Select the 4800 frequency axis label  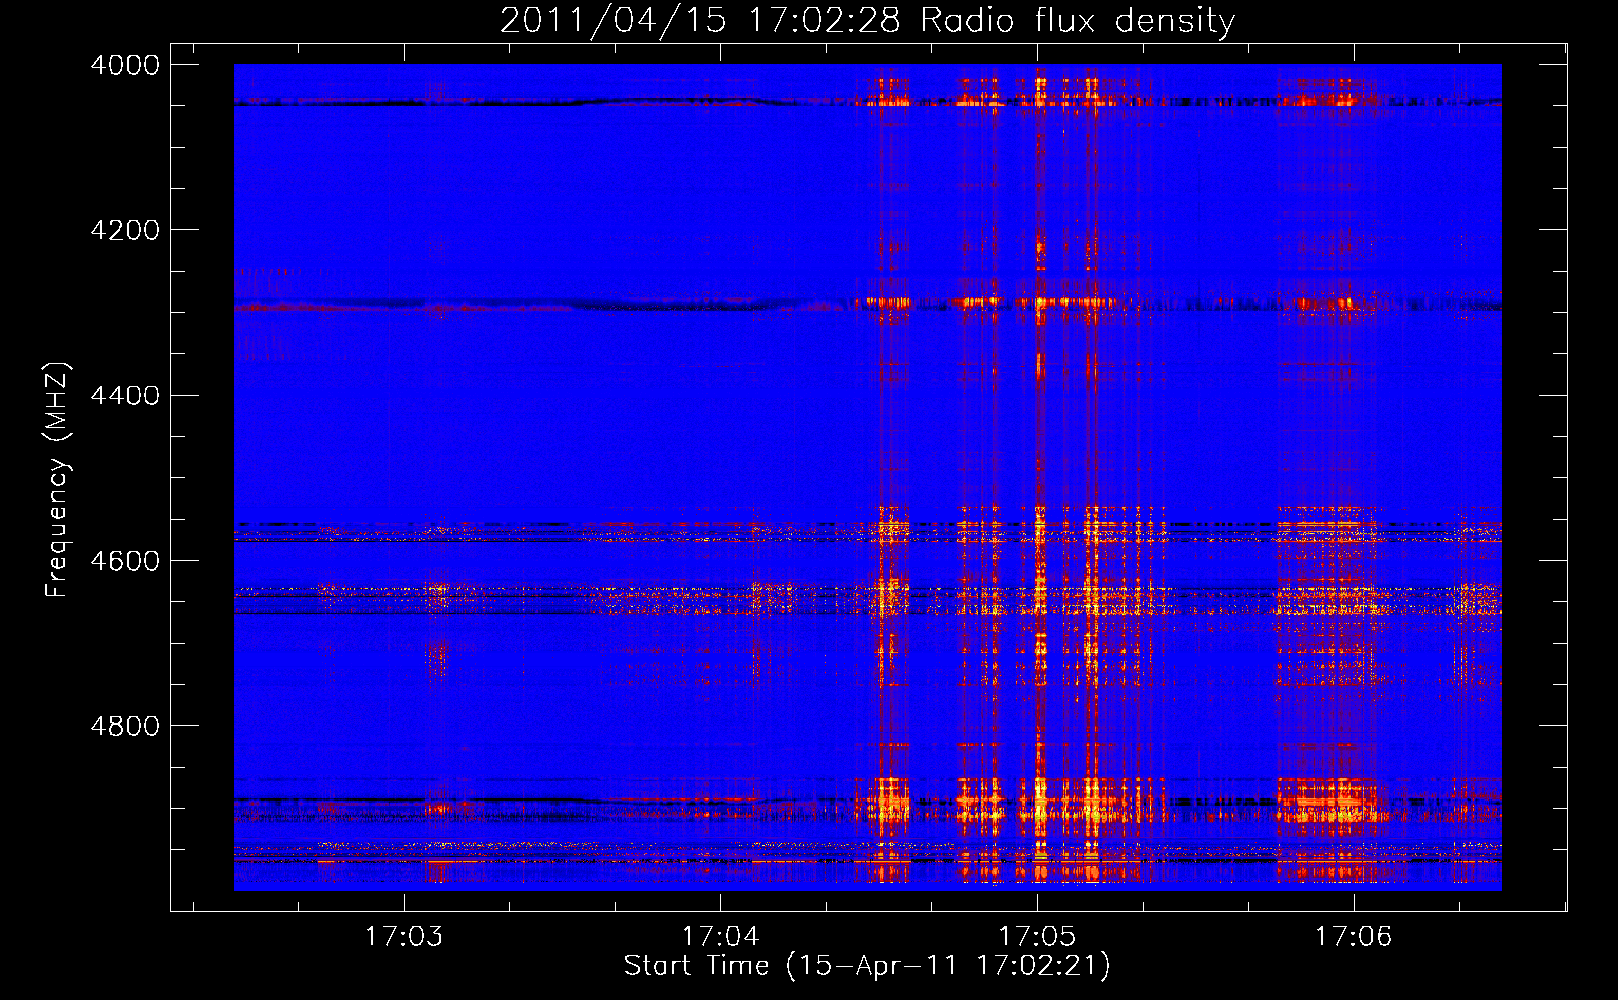coord(125,725)
